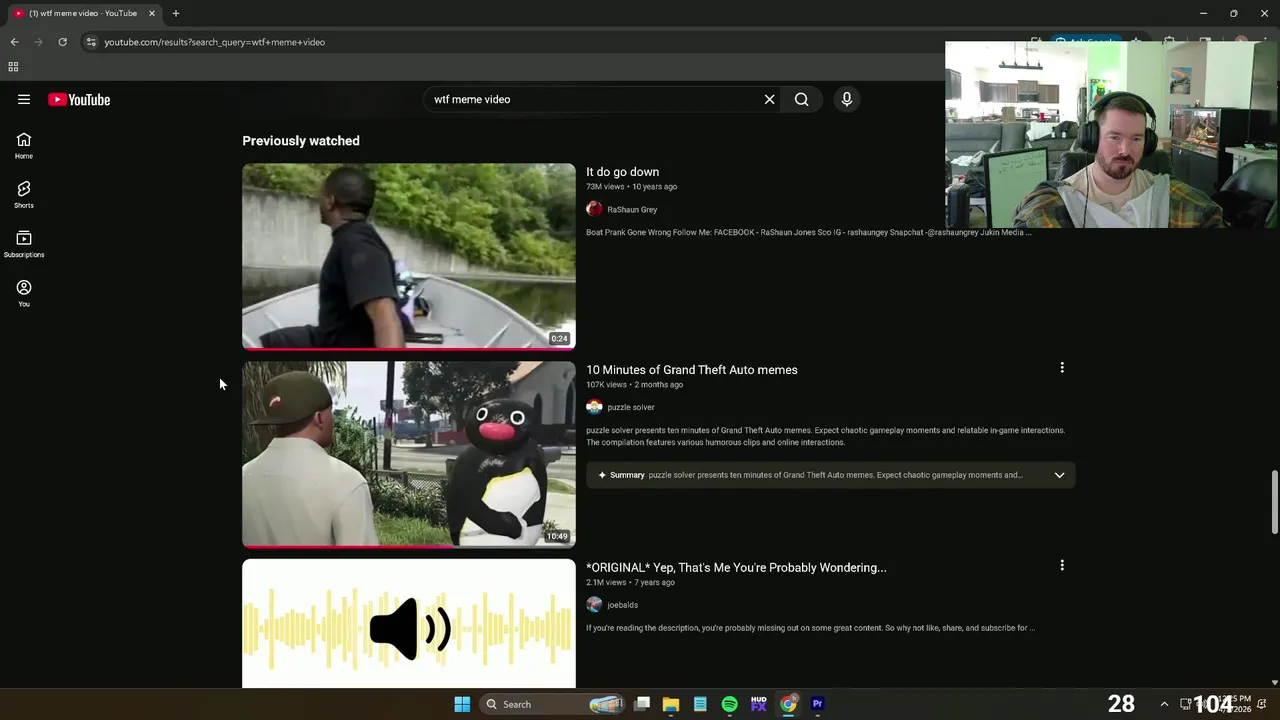Open Spotify from the taskbar
1280x720 pixels.
(729, 704)
